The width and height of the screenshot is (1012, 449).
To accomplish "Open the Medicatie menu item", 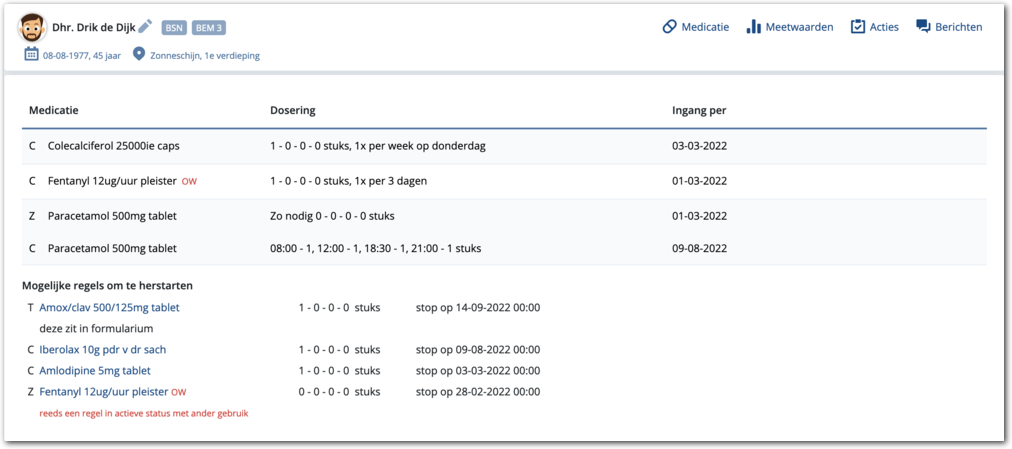I will (x=705, y=27).
